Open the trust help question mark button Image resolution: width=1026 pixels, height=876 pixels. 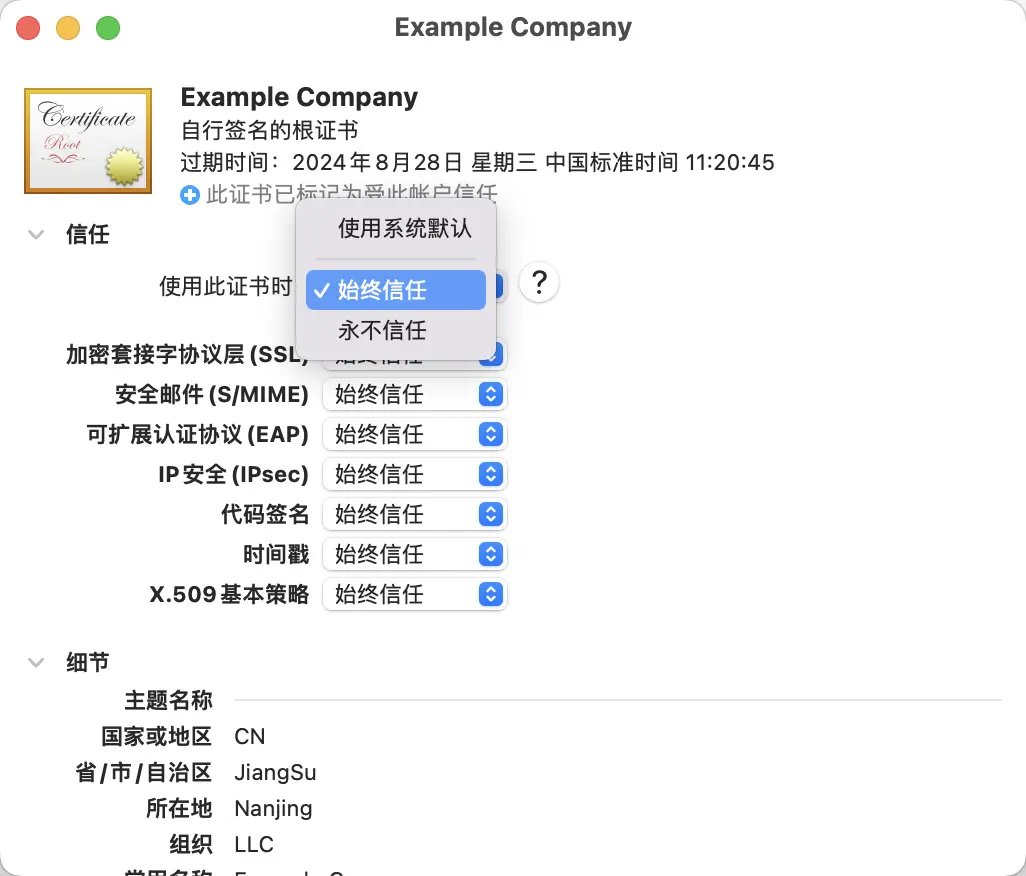coord(539,283)
